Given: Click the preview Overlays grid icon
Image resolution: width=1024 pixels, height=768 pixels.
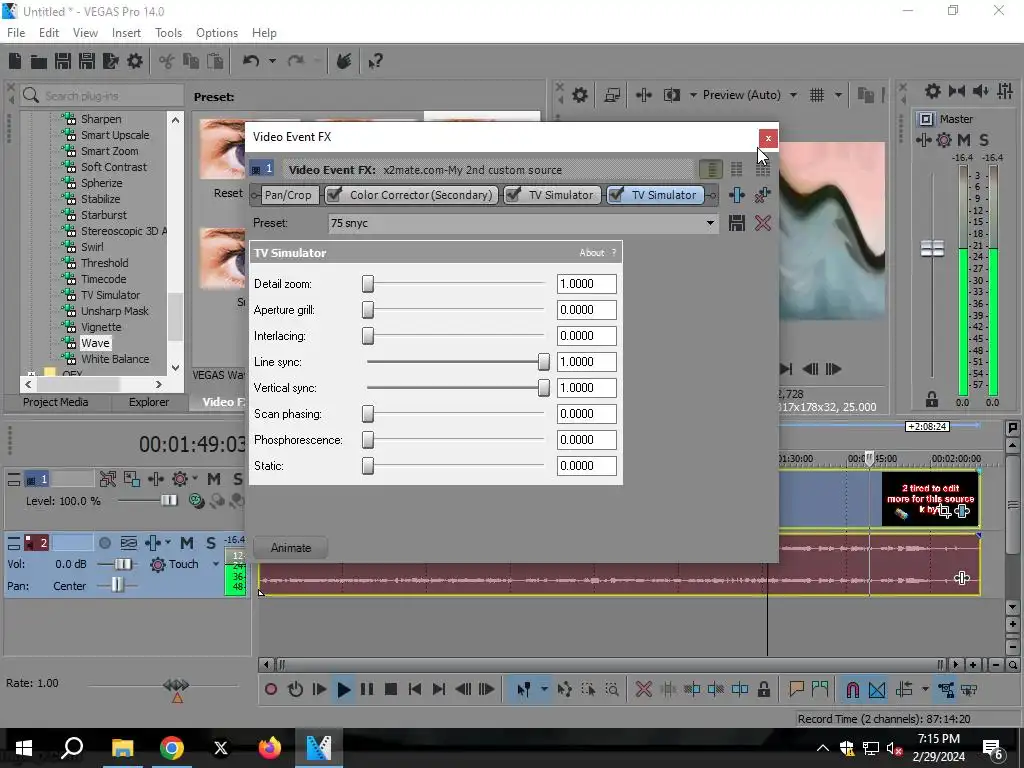Looking at the screenshot, I should 816,95.
